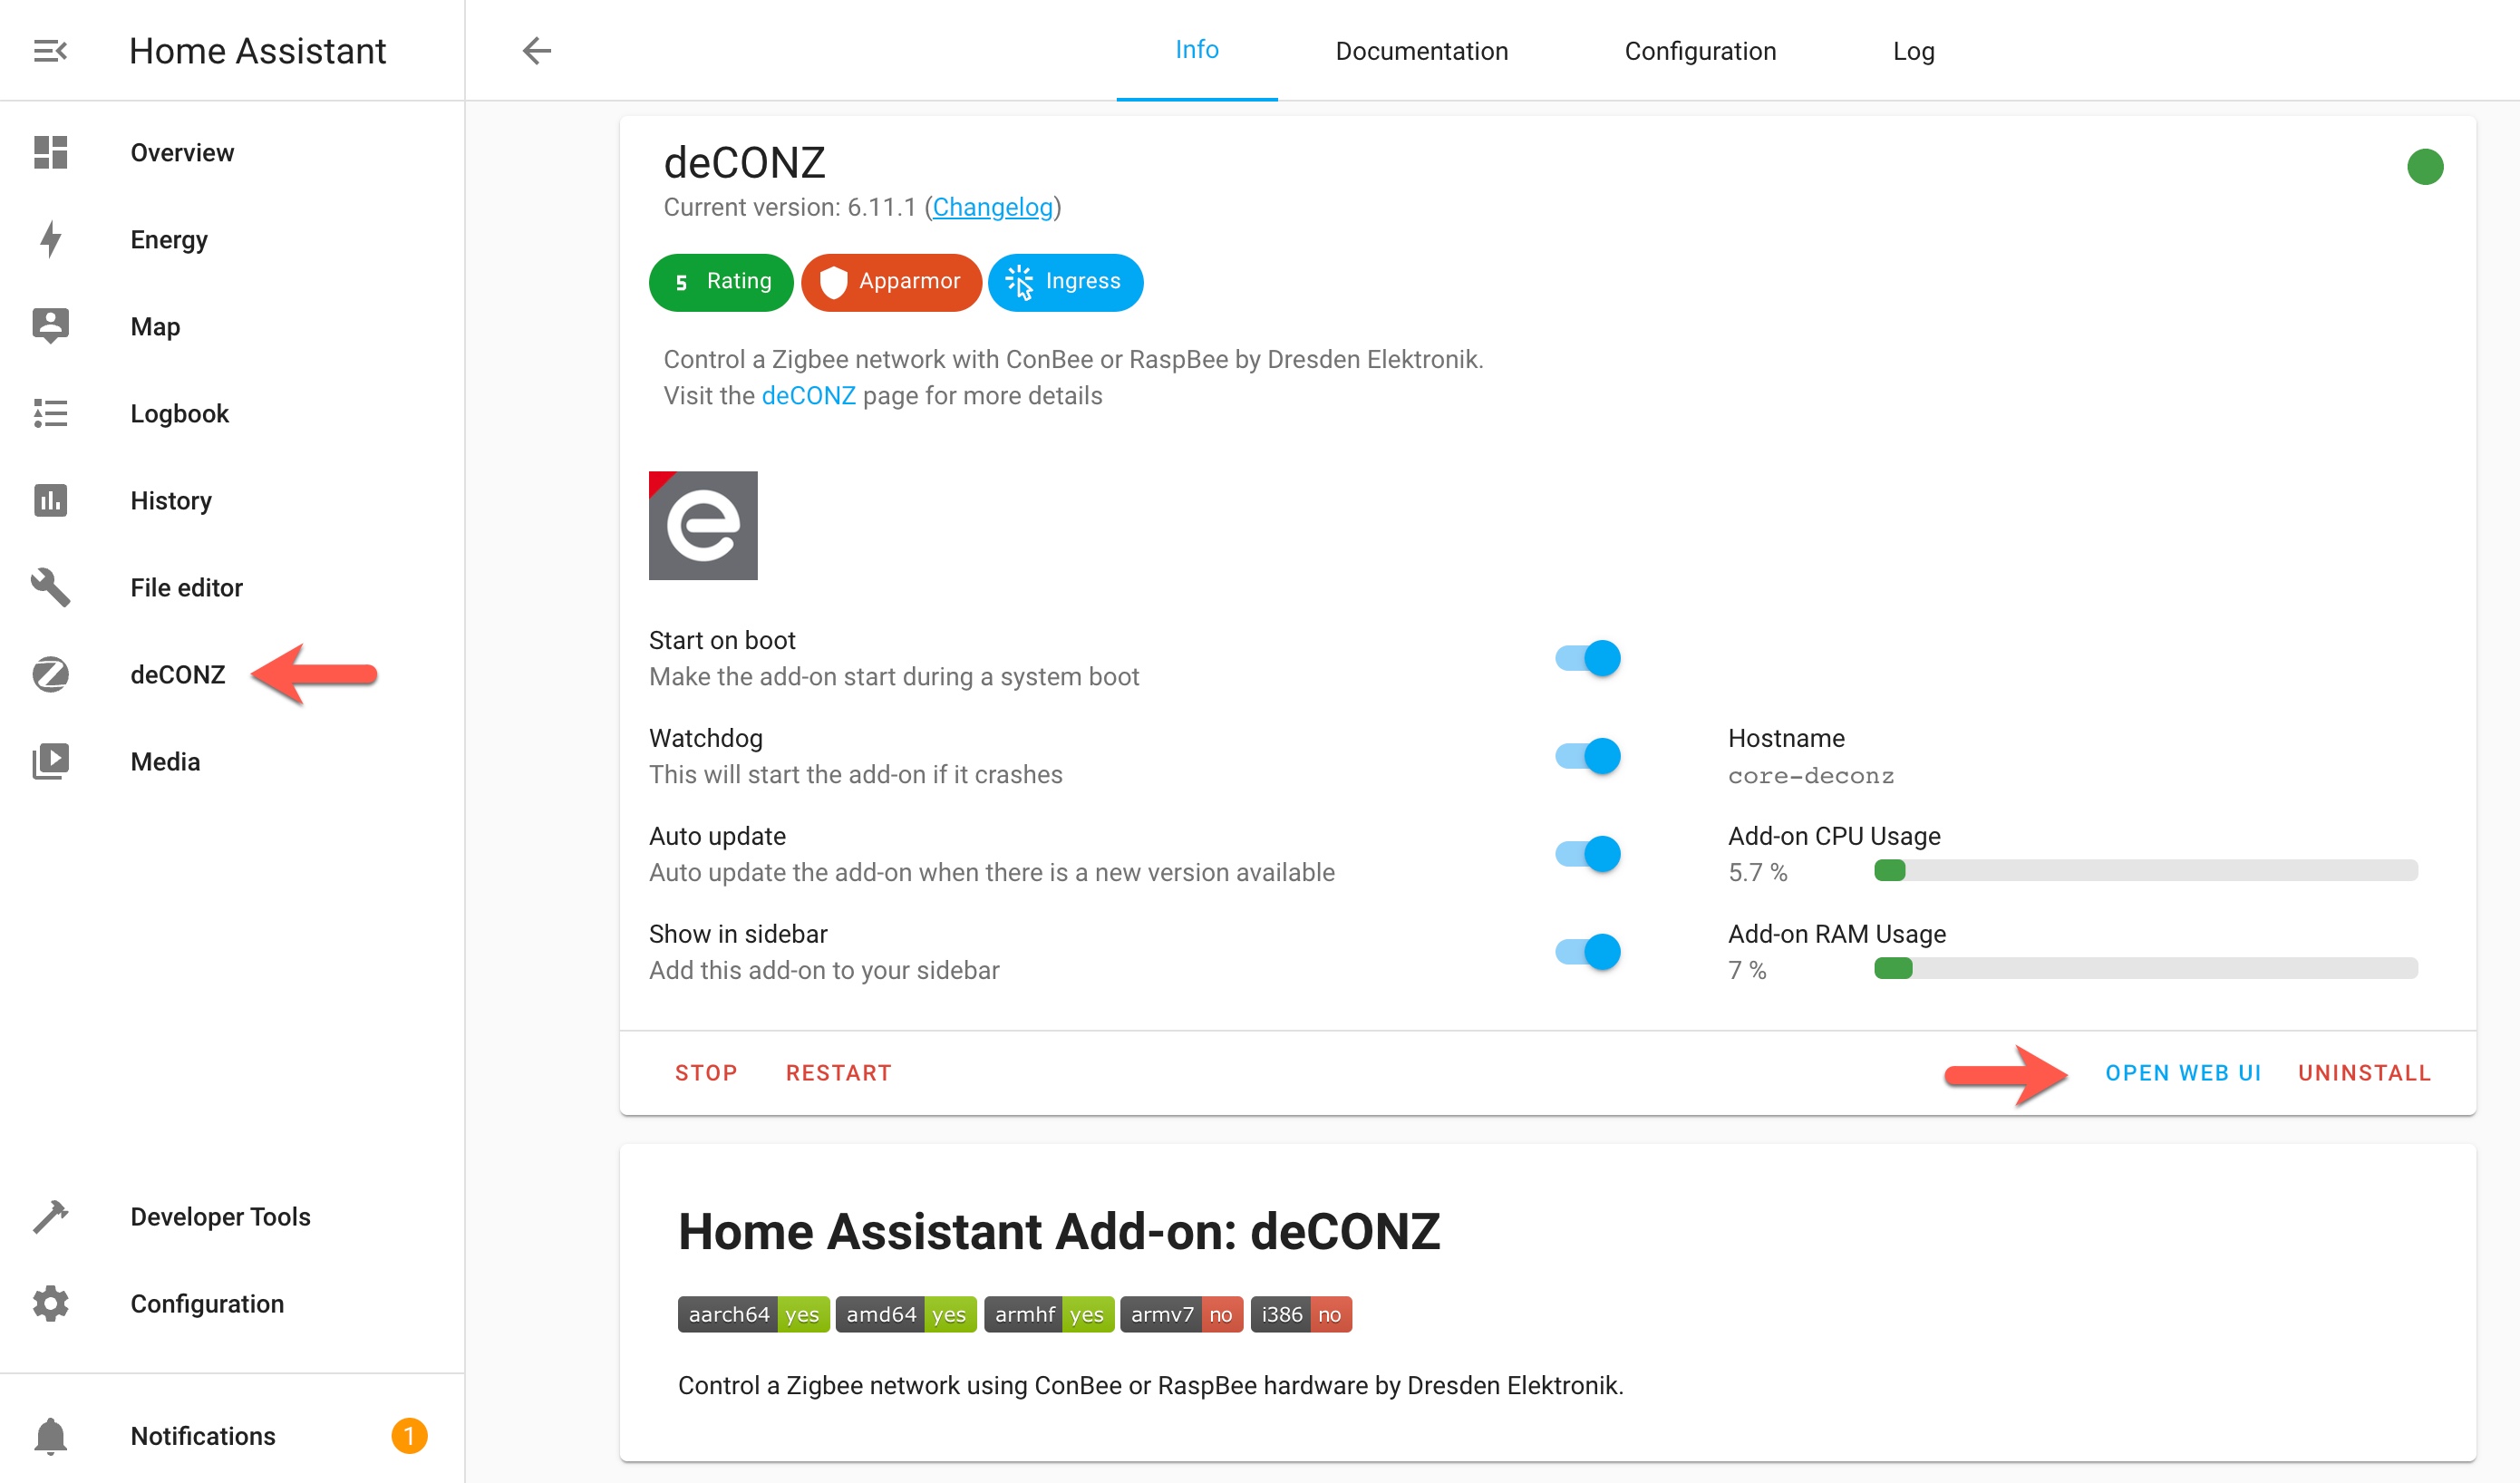Click the Add-on CPU Usage bar

coord(2145,870)
